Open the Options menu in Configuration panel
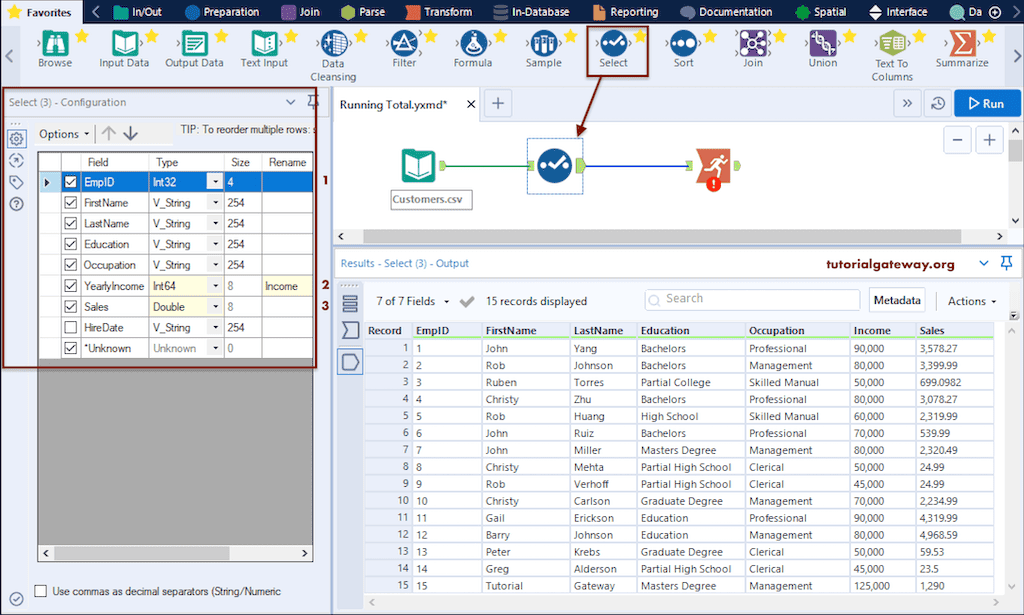Image resolution: width=1024 pixels, height=615 pixels. (62, 133)
